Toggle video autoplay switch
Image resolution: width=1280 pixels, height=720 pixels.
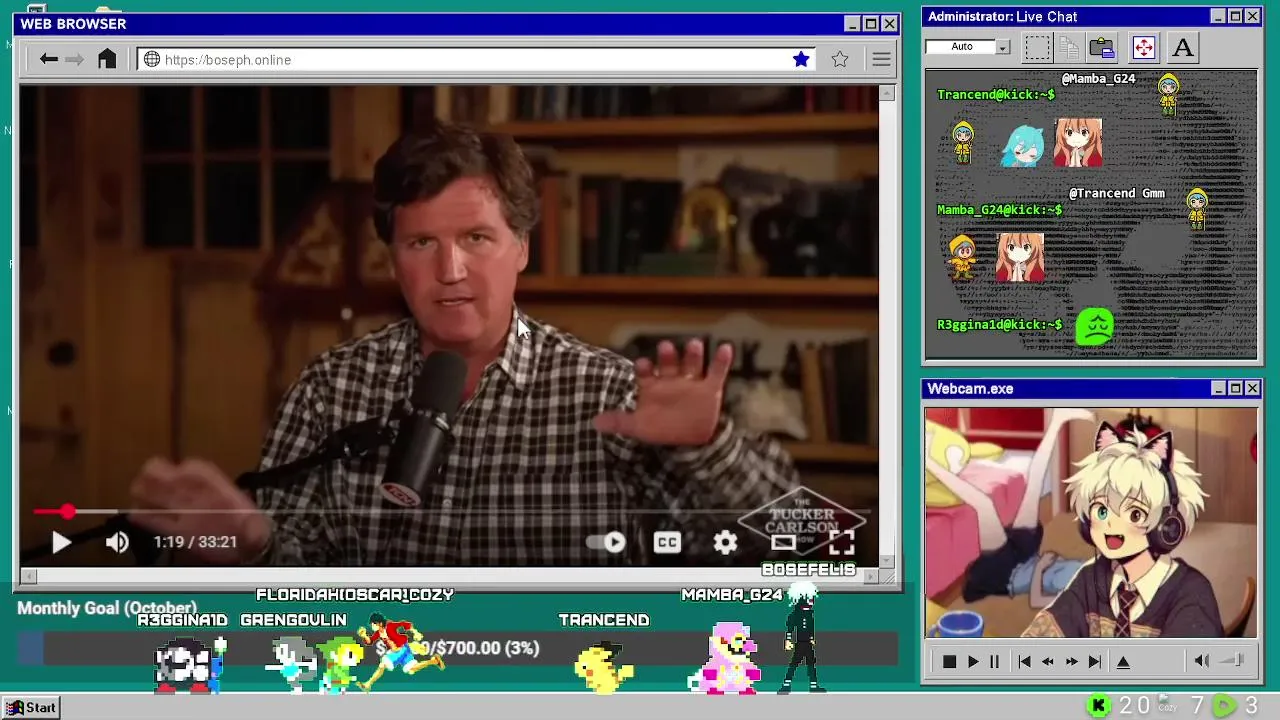pos(606,542)
